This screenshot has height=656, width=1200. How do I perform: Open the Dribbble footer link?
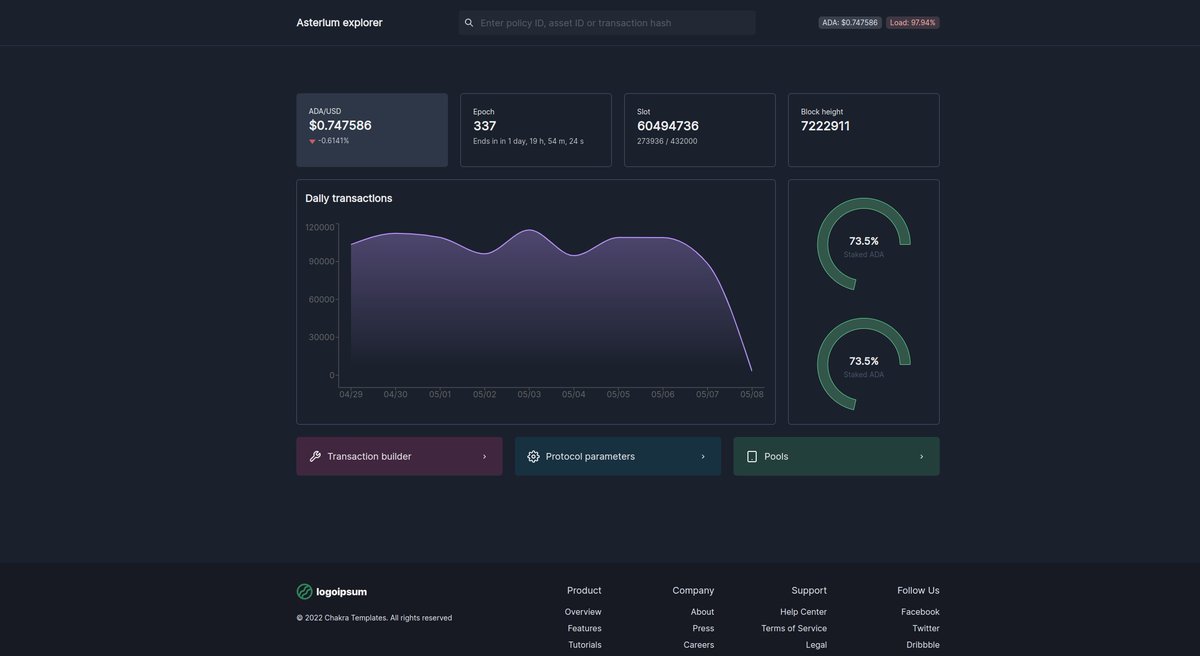[923, 645]
